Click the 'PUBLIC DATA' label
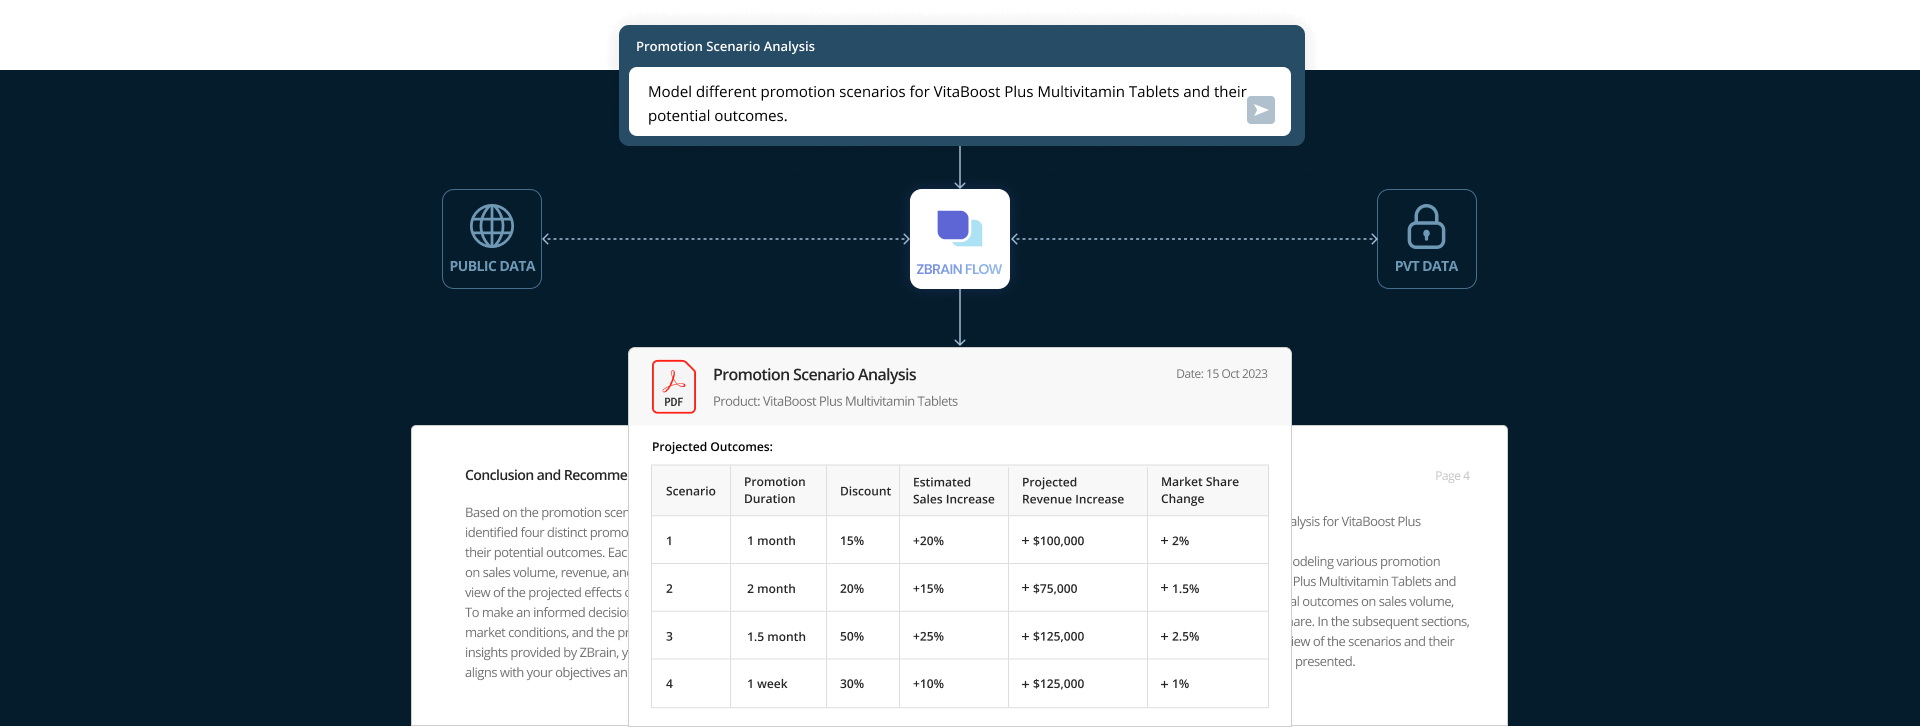The image size is (1920, 727). coord(492,266)
